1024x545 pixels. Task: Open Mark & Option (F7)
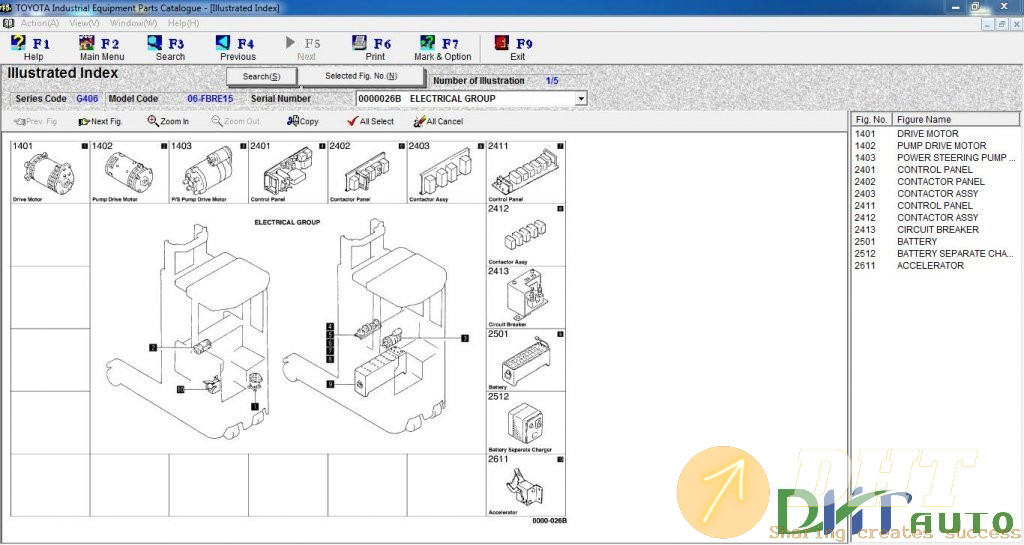click(442, 49)
